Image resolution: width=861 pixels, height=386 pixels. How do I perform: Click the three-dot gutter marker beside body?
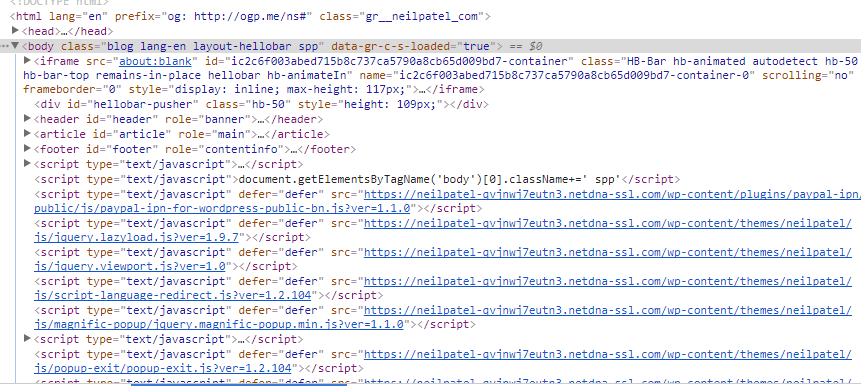tap(5, 47)
